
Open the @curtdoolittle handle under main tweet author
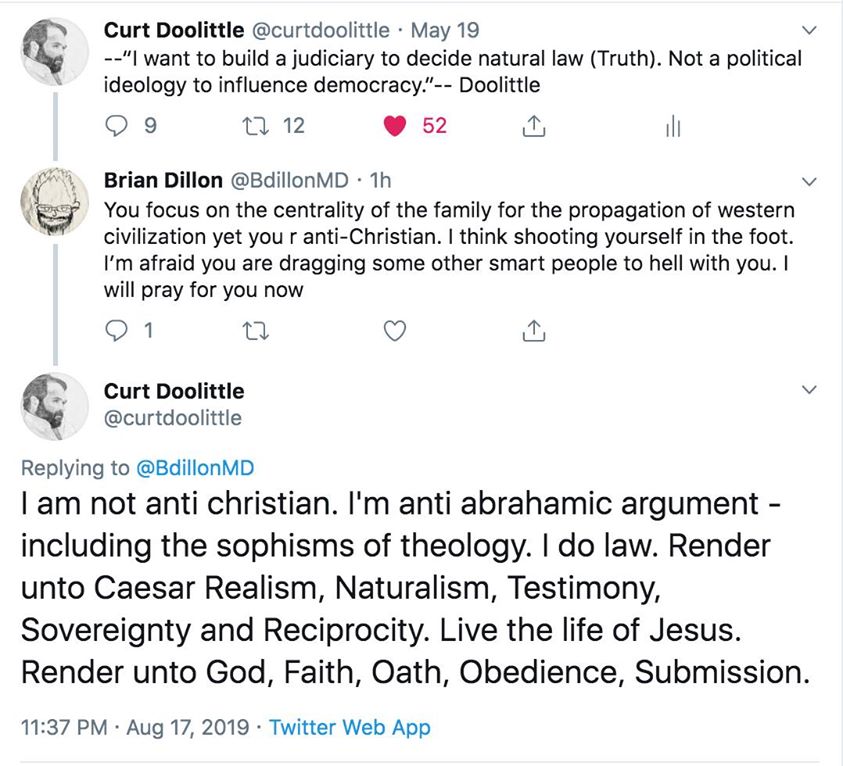173,418
